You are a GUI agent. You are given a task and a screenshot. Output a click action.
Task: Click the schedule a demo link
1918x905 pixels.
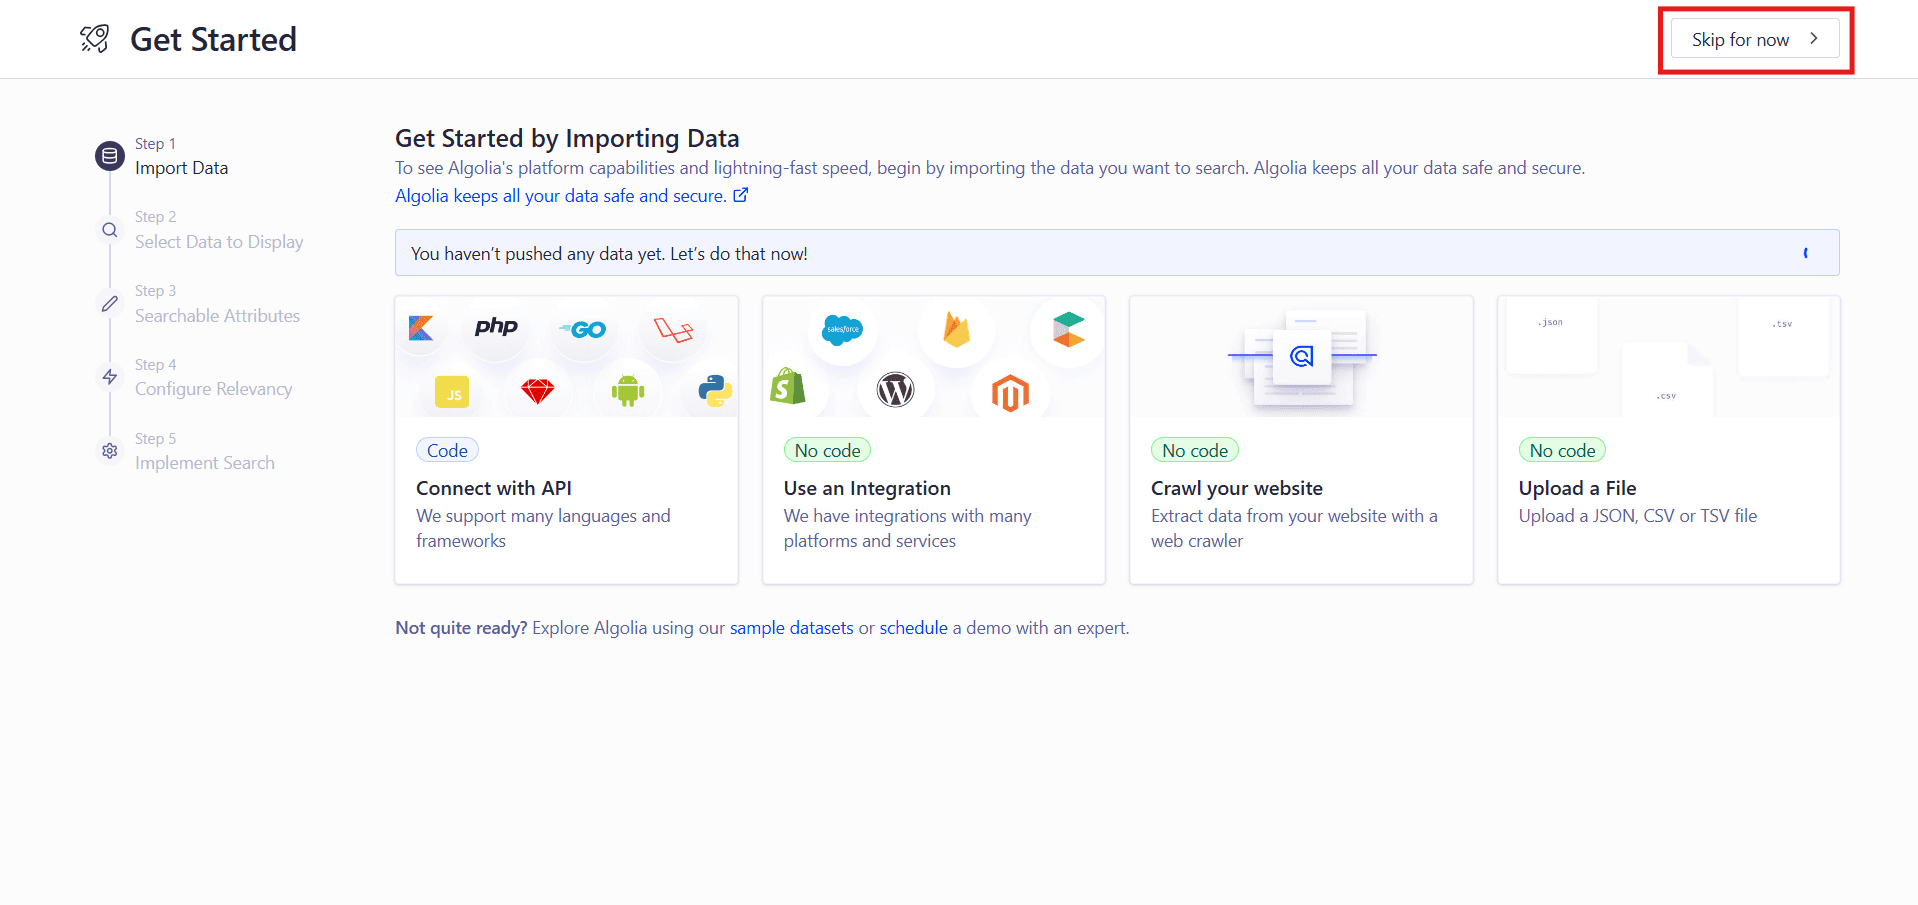tap(913, 627)
